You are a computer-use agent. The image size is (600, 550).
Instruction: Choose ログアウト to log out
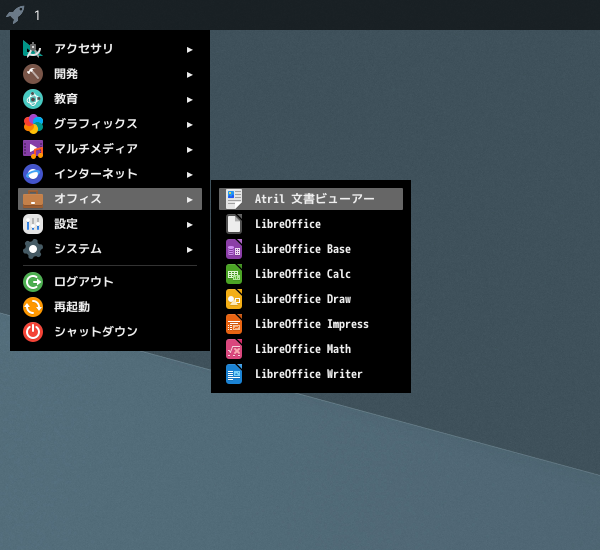110,282
